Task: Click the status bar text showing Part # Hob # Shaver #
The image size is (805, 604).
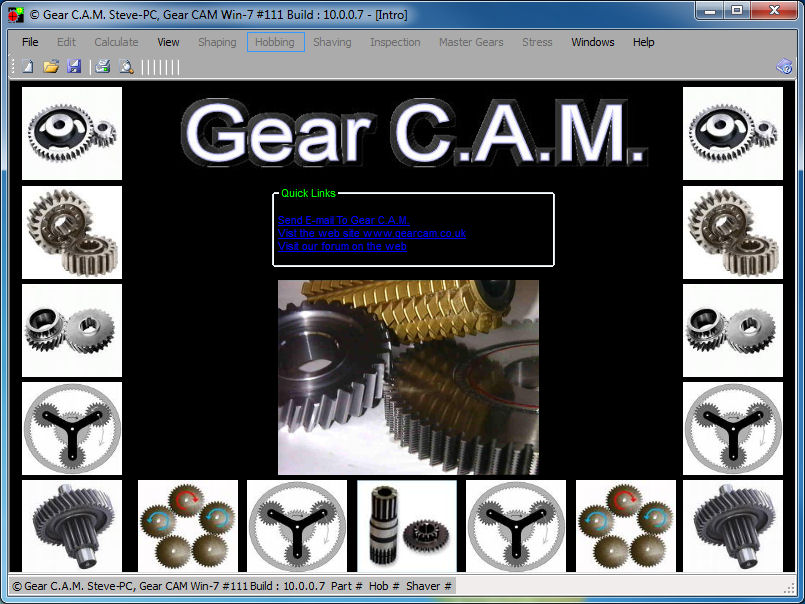Action: point(391,586)
